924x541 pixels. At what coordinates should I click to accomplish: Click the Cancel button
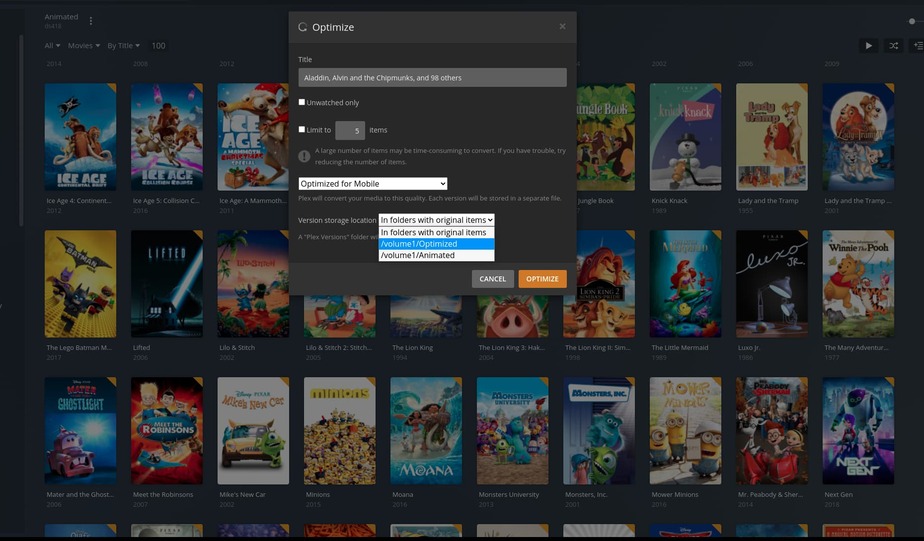tap(493, 279)
